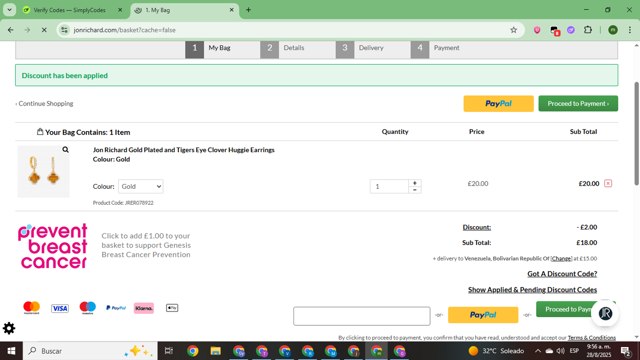640x360 pixels.
Task: Switch to Verify Codes SimplyCodes tab
Action: click(x=69, y=10)
